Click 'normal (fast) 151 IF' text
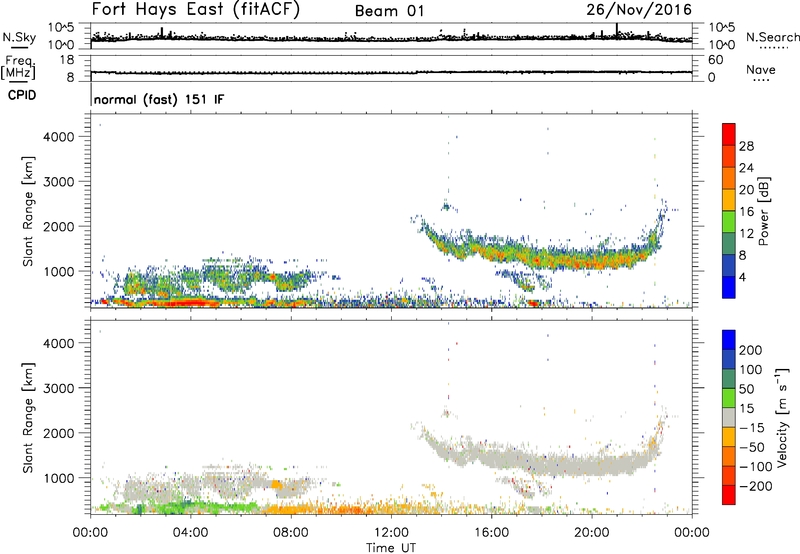Image resolution: width=800 pixels, height=554 pixels. [159, 99]
